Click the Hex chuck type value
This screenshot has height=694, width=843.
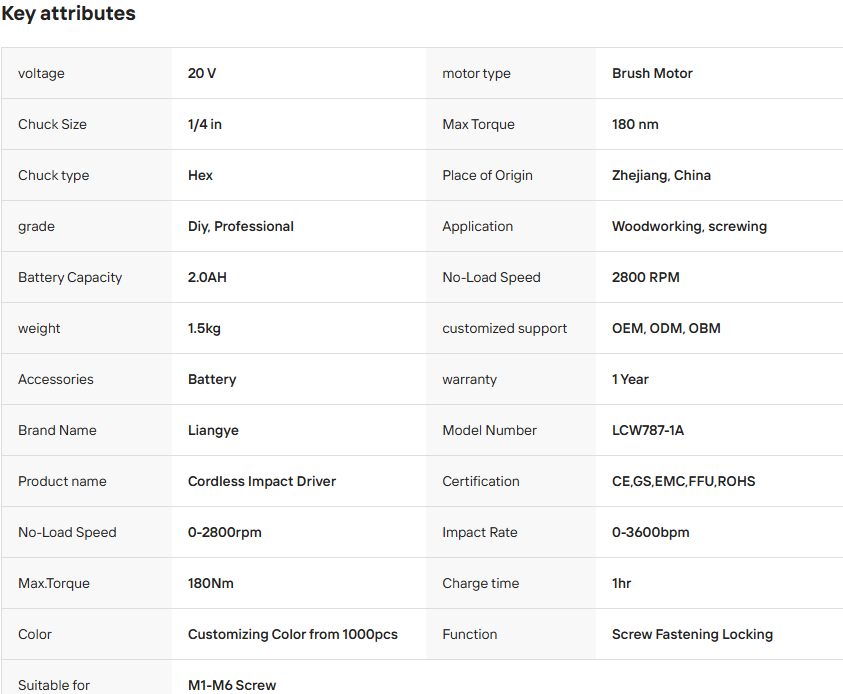[x=200, y=175]
